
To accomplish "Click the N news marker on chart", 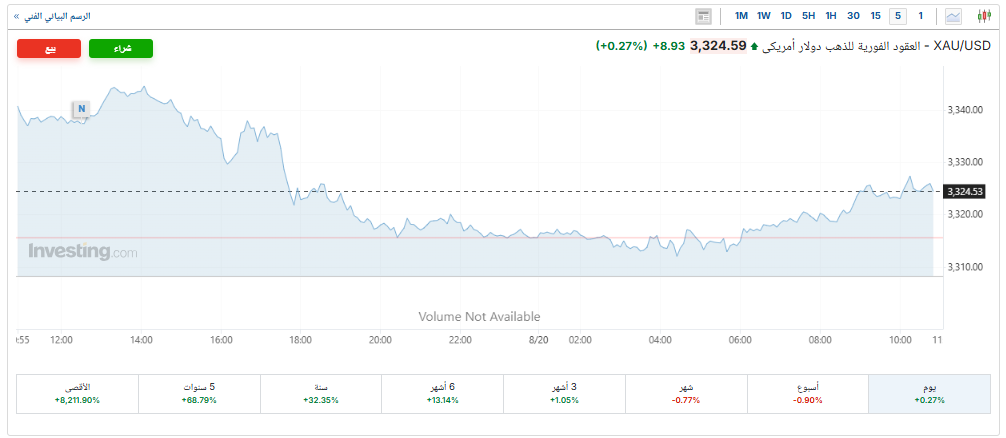I will point(81,109).
